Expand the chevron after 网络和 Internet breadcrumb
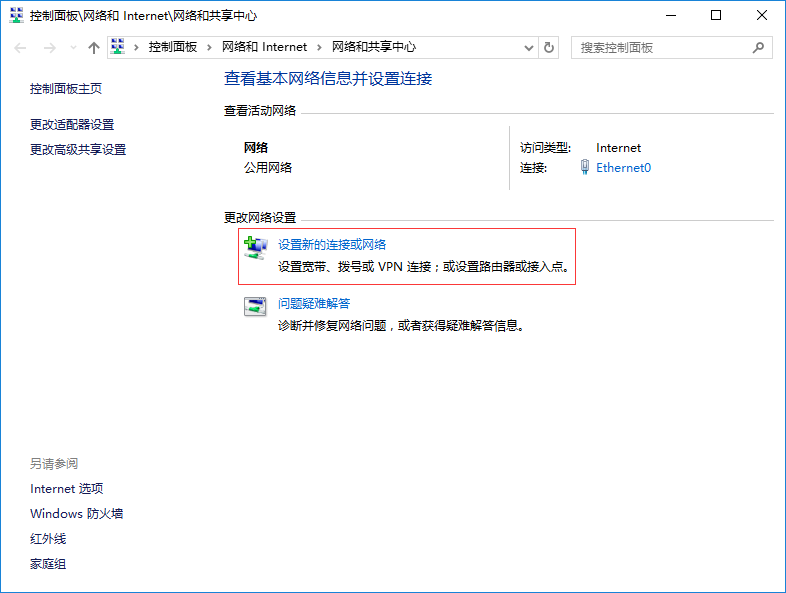 coord(319,47)
